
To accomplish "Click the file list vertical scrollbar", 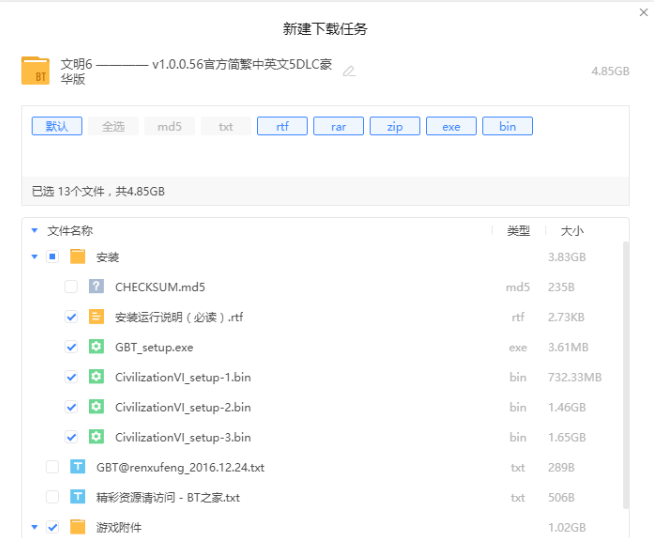I will (x=626, y=370).
